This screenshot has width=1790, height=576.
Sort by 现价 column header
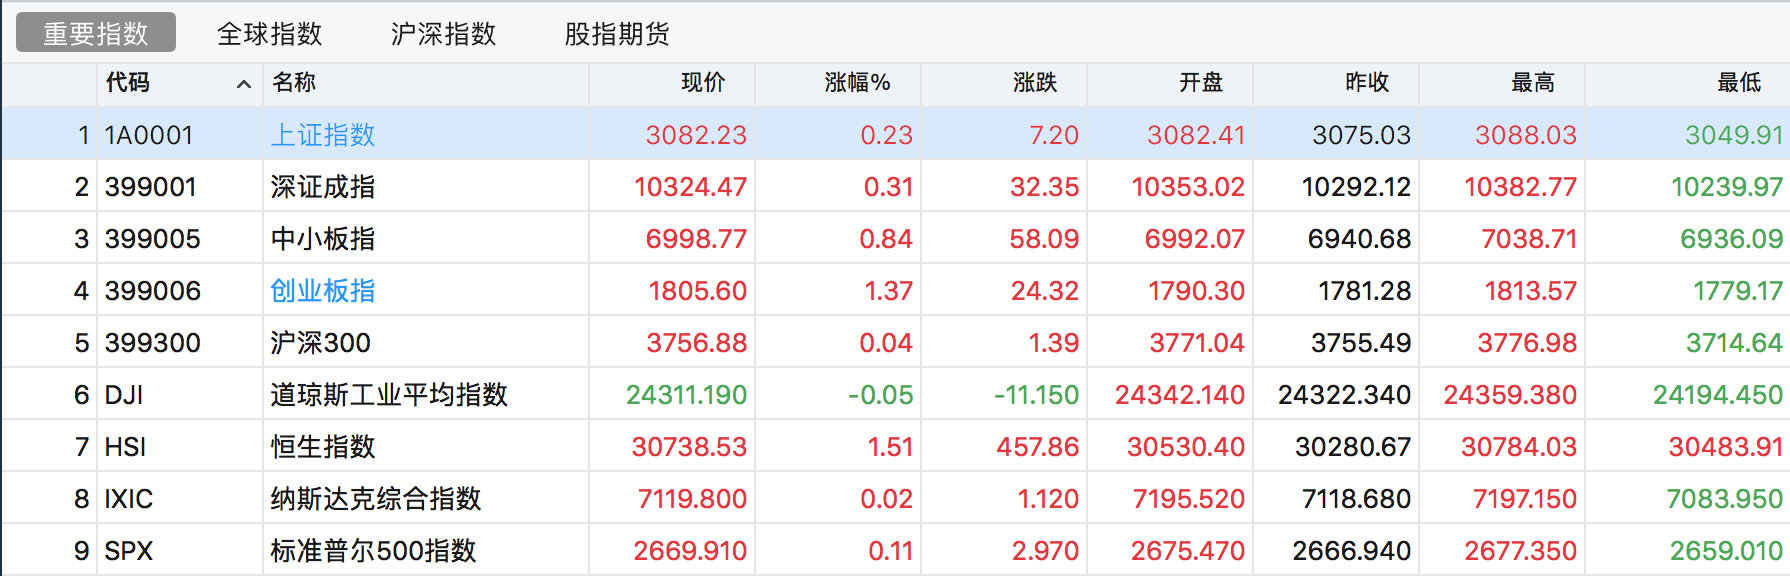702,83
